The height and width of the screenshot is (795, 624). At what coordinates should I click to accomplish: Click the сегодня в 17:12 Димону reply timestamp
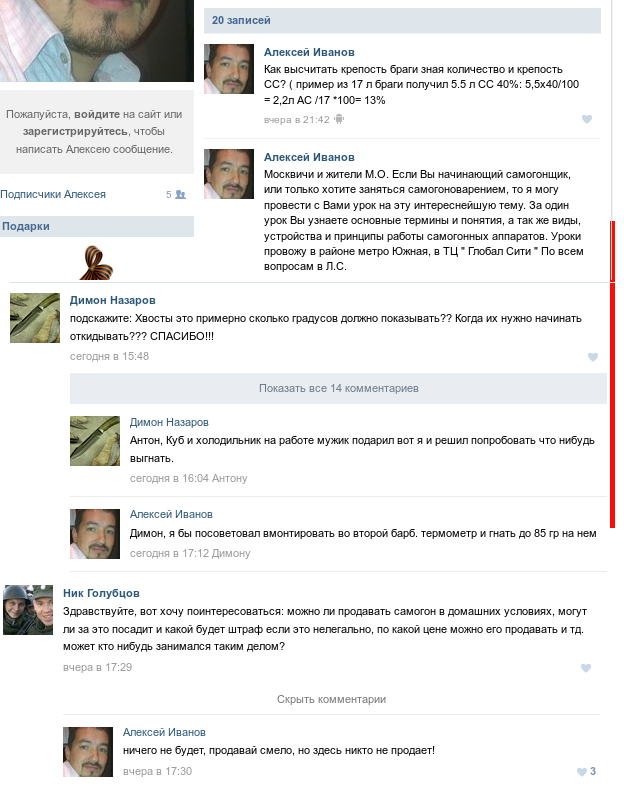[190, 553]
